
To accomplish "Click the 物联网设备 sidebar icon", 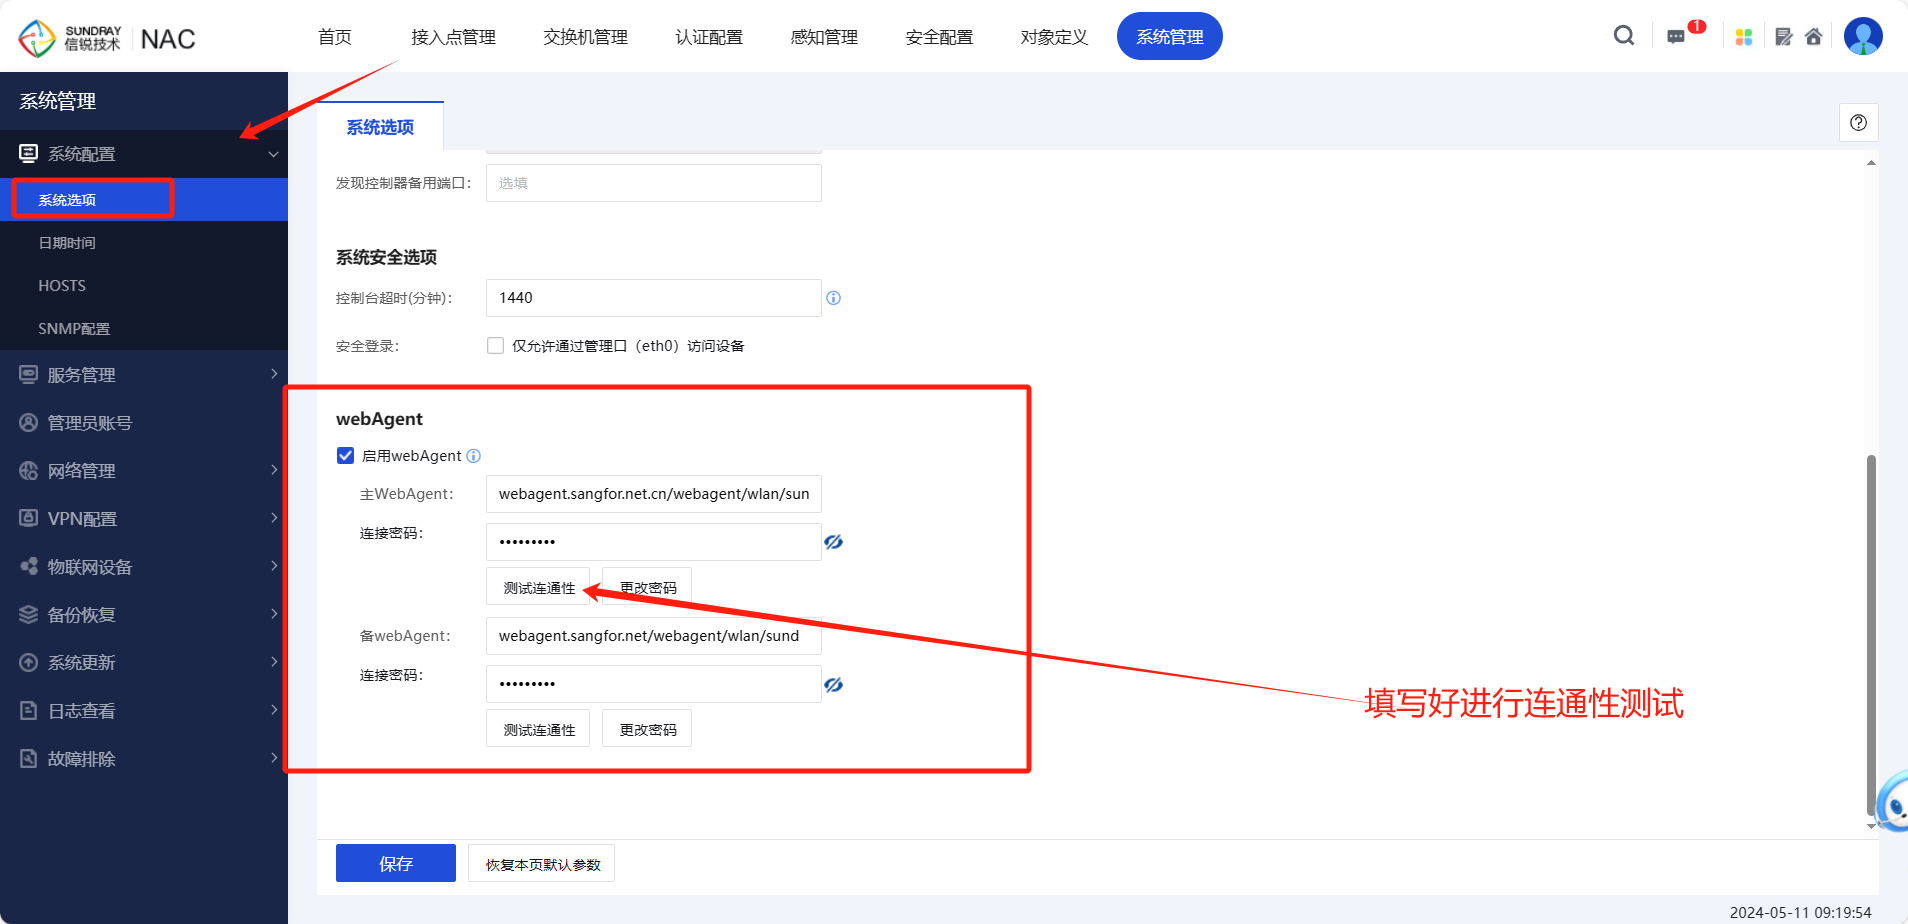I will point(29,566).
